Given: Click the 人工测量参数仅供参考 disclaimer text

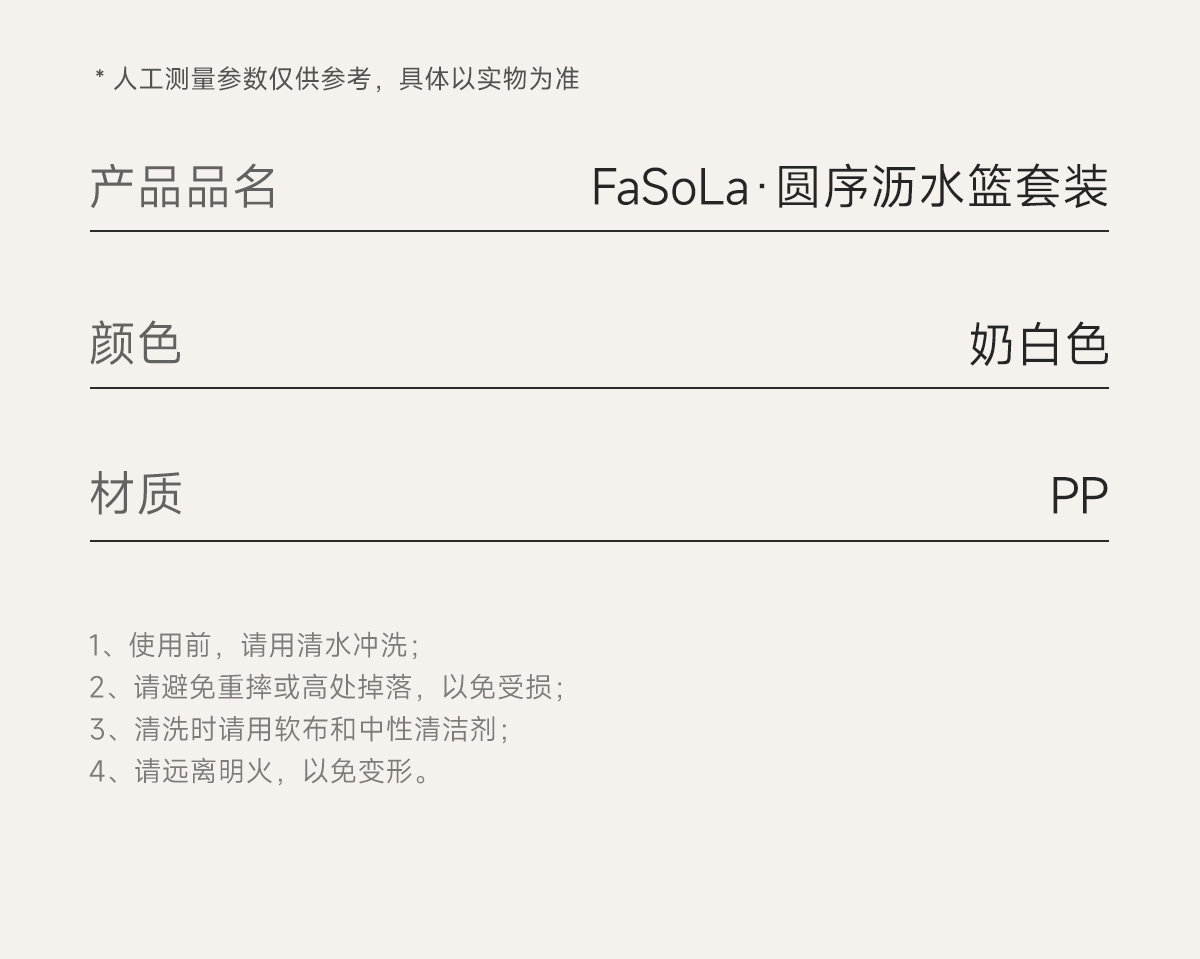Looking at the screenshot, I should tap(241, 79).
